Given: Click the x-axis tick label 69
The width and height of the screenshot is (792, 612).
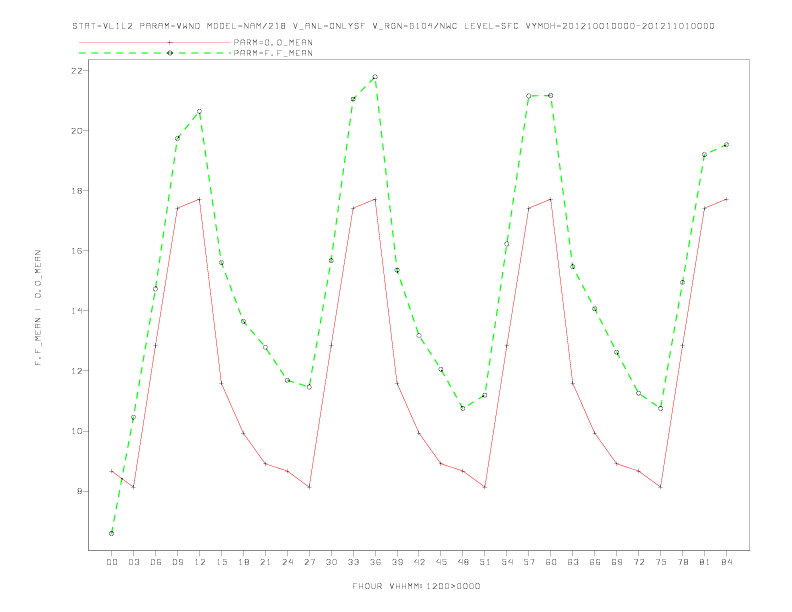Looking at the screenshot, I should pos(617,562).
